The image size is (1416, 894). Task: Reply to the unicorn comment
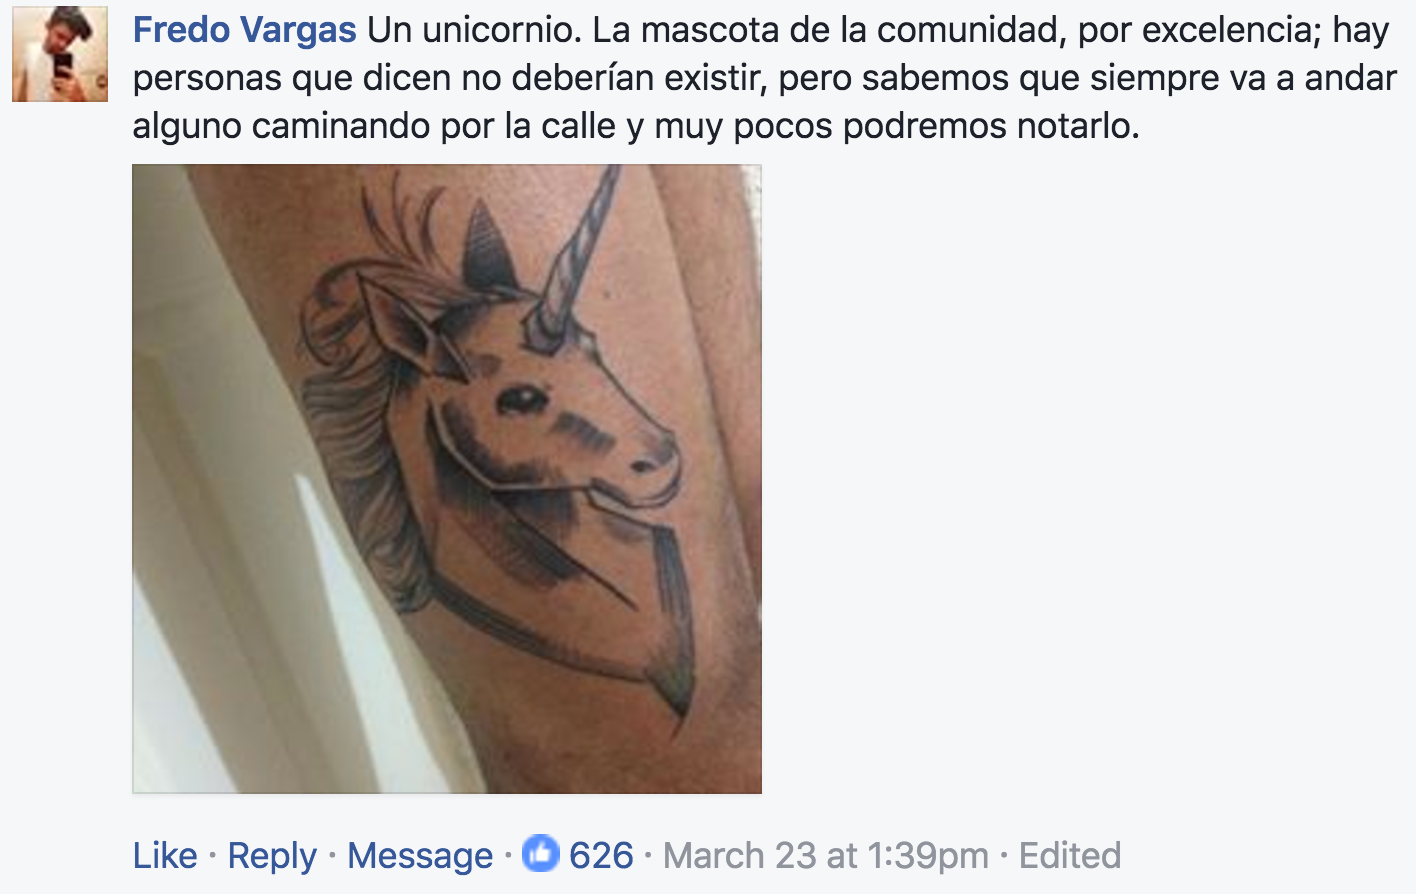pos(272,856)
